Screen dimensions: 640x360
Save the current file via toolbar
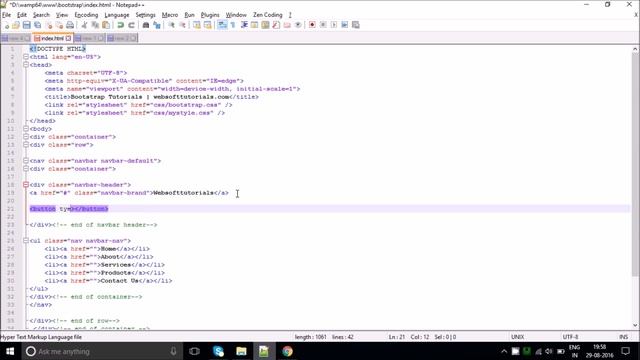point(27,25)
